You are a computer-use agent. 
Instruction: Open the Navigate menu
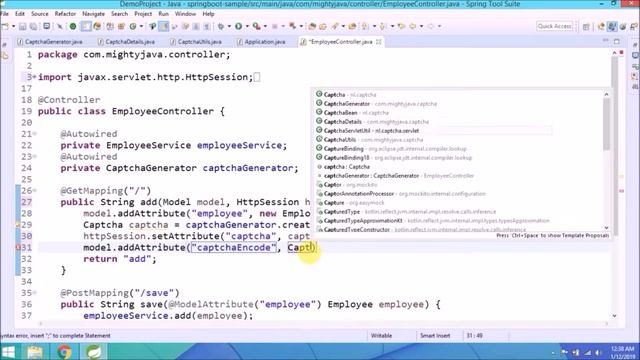(x=93, y=14)
